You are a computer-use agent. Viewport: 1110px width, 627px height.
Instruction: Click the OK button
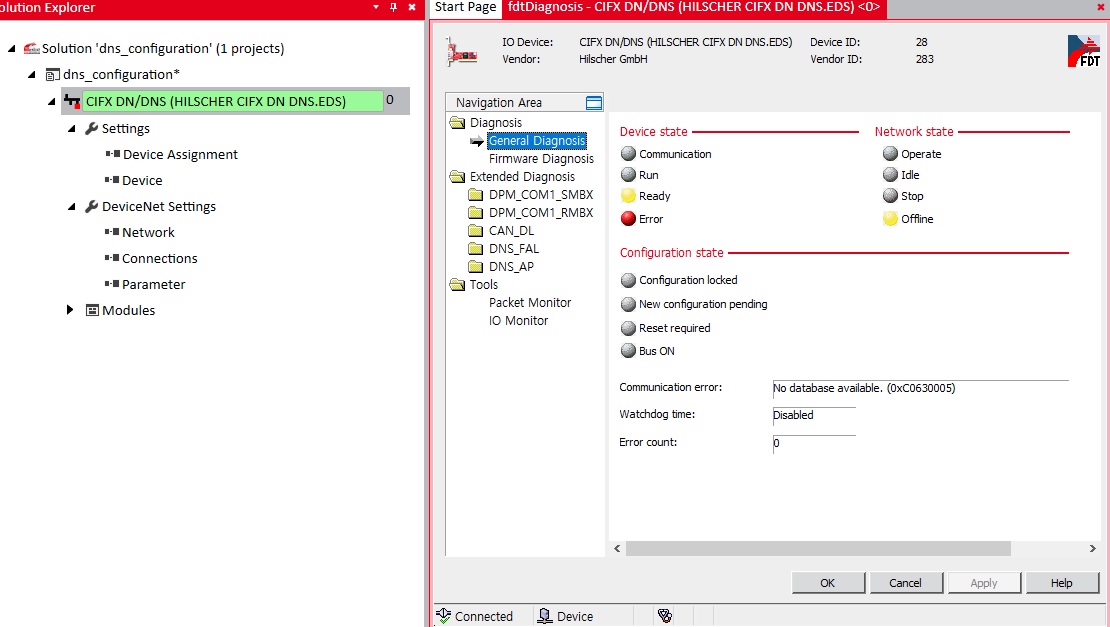828,582
